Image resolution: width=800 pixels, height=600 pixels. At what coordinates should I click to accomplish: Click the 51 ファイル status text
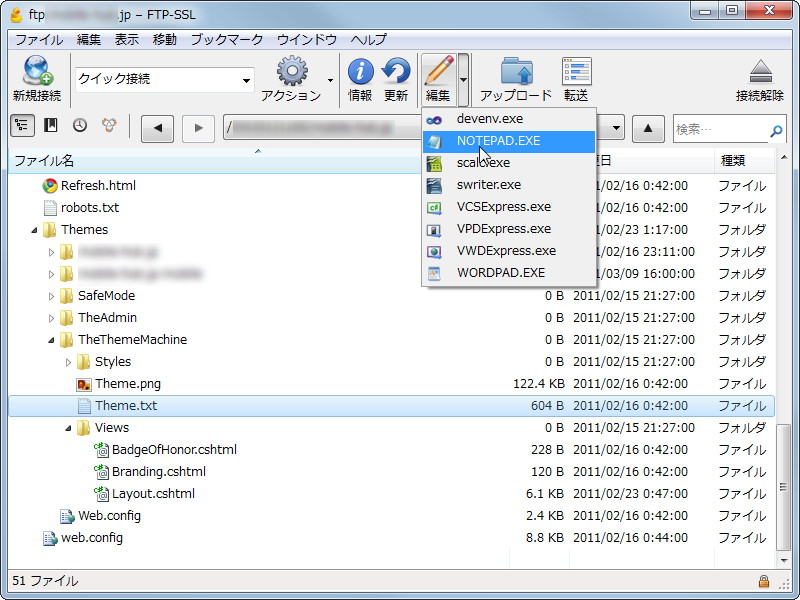pos(45,581)
